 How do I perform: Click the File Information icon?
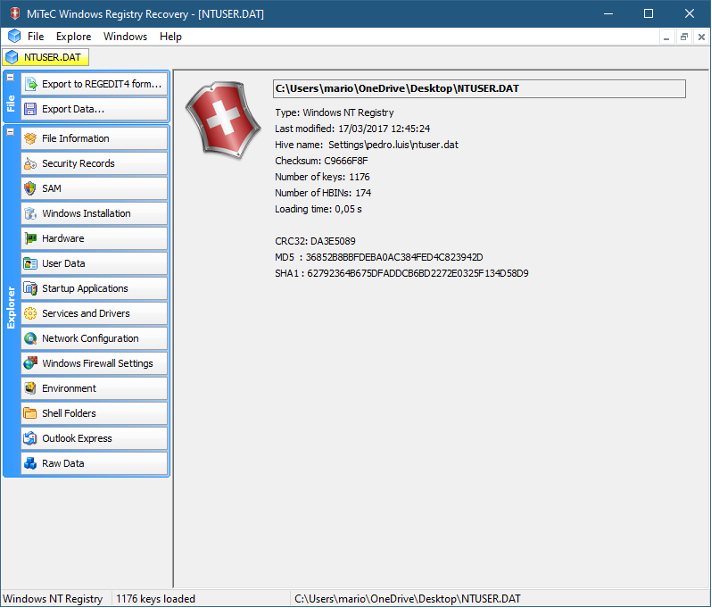coord(30,138)
